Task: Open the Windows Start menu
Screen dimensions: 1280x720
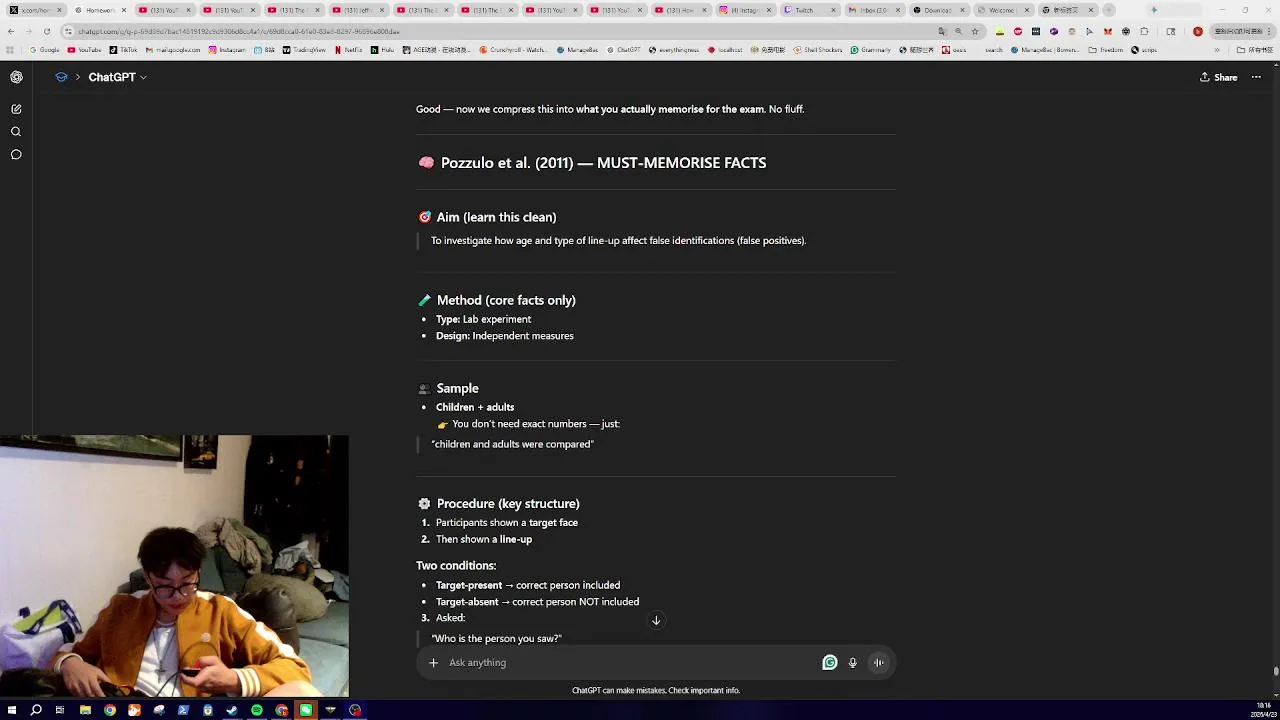Action: [x=11, y=710]
